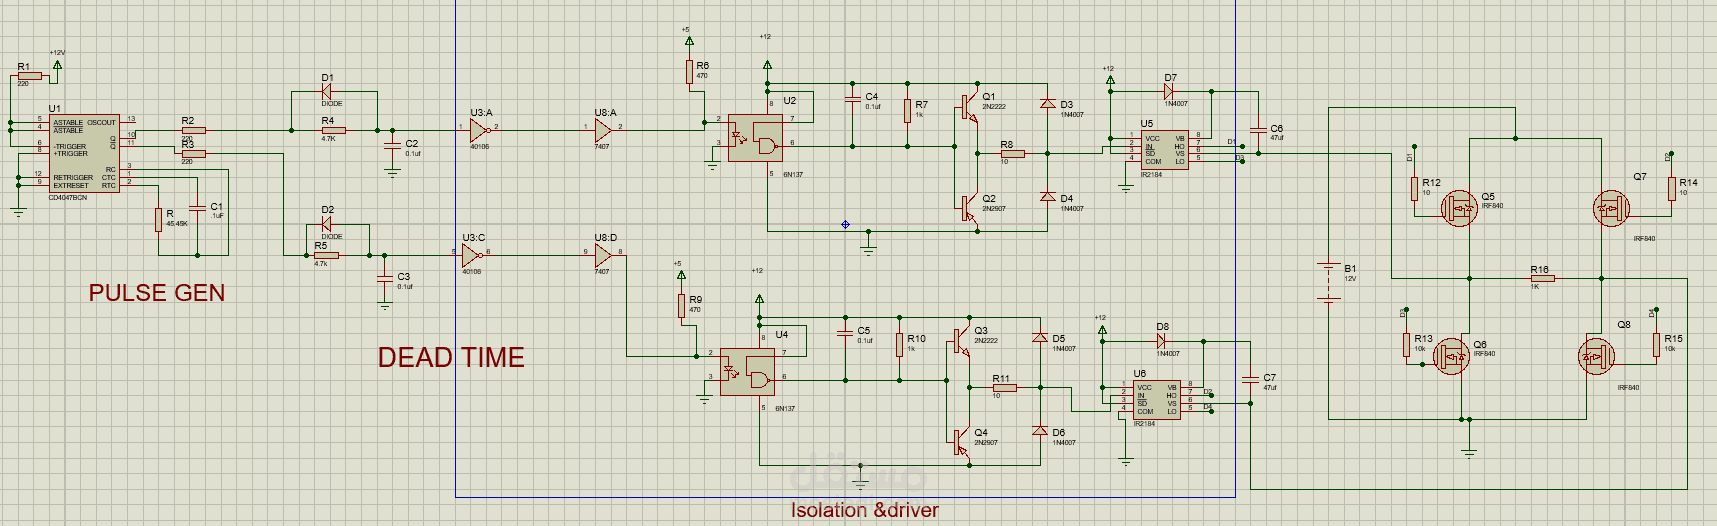Select MOSFET Q8 symbol
This screenshot has height=526, width=1717.
1596,356
